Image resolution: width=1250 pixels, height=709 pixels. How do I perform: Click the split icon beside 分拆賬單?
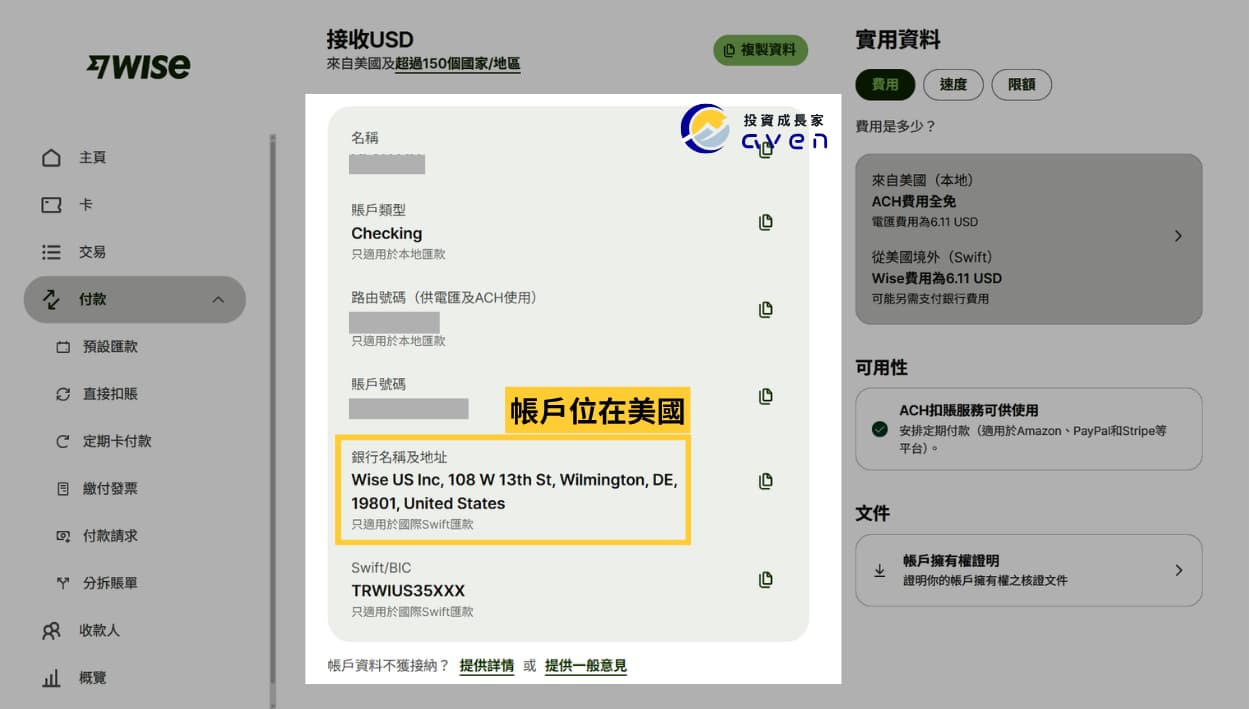63,583
